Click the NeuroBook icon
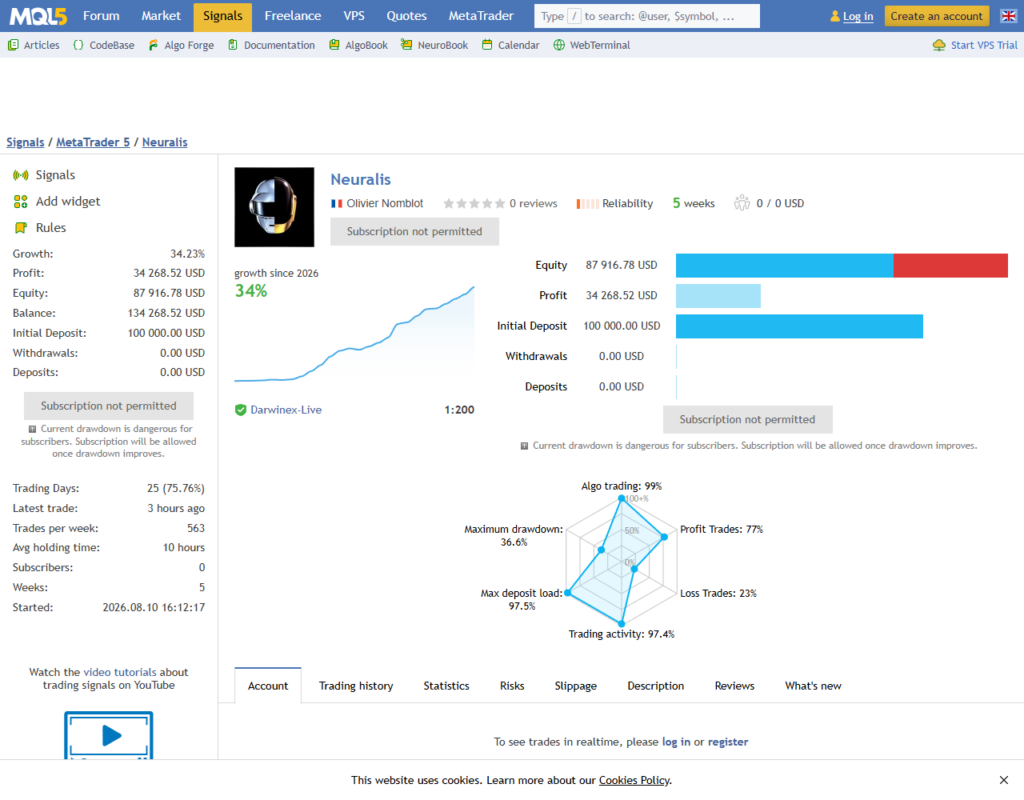 406,45
